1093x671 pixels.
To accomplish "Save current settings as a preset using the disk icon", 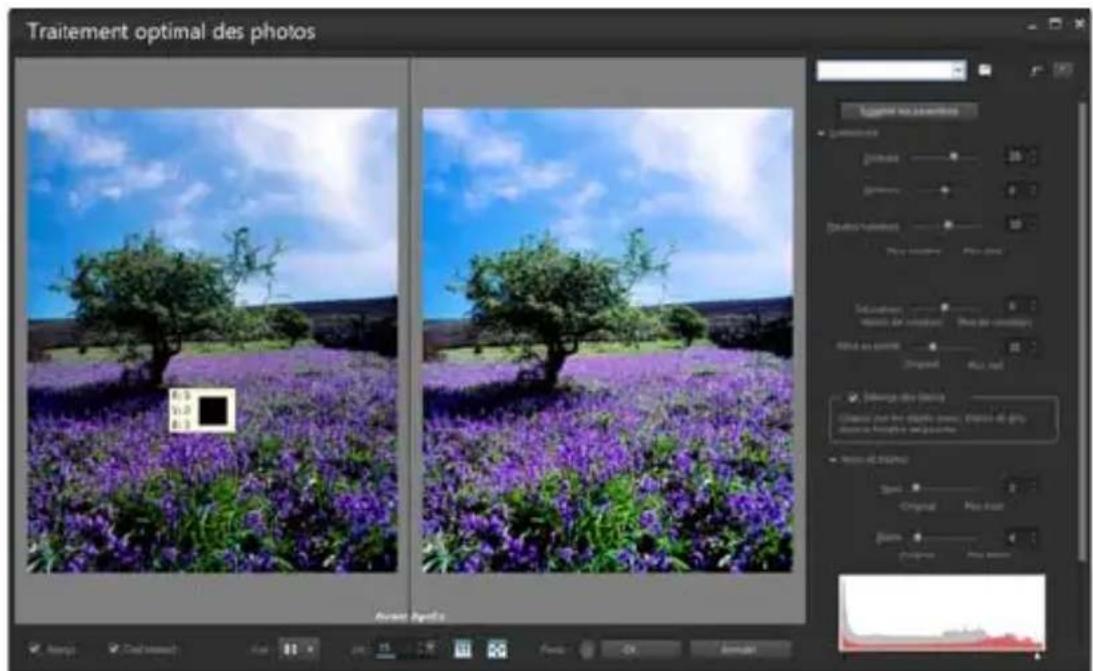I will click(x=985, y=72).
